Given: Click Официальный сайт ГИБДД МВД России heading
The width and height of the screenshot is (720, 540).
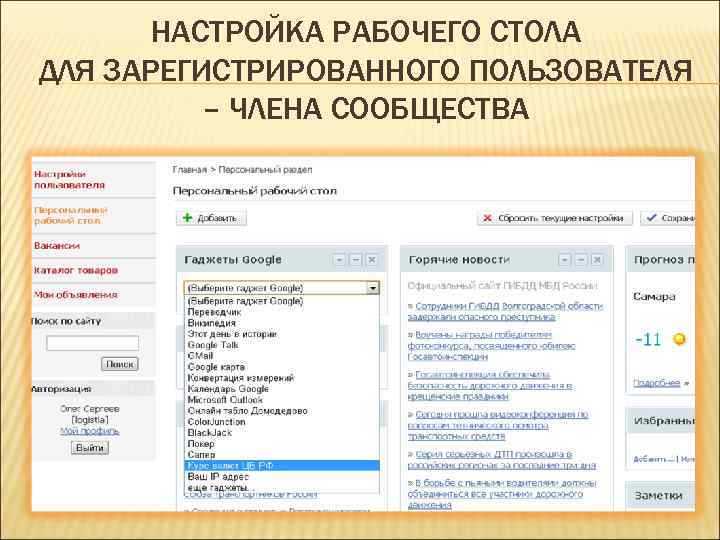Looking at the screenshot, I should click(503, 286).
